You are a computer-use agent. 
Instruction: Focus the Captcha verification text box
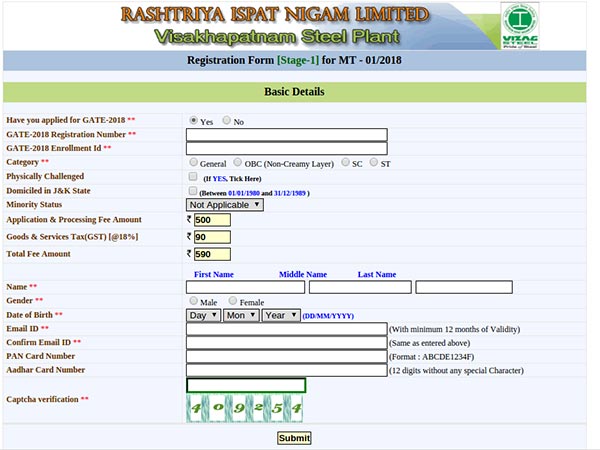pos(246,385)
